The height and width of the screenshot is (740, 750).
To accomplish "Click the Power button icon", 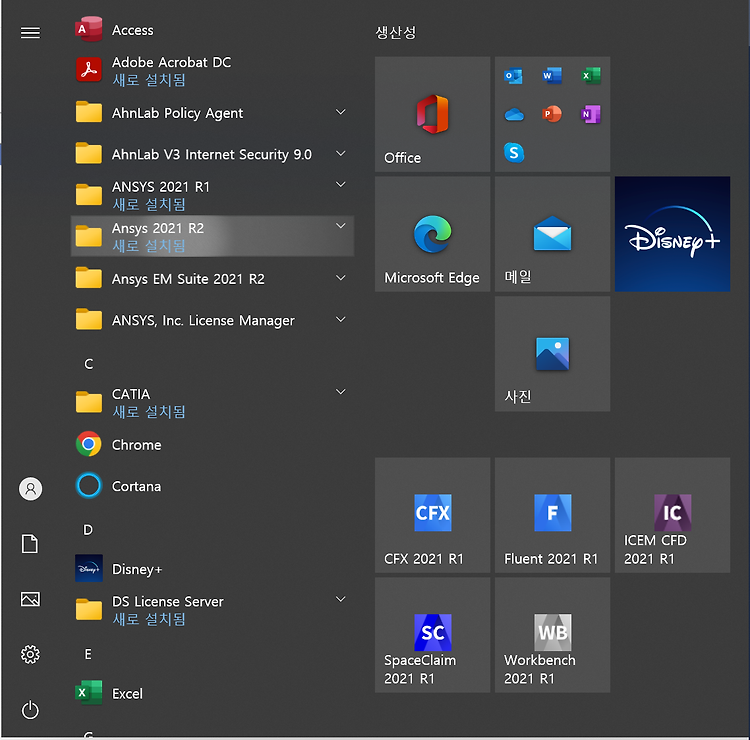I will tap(30, 710).
